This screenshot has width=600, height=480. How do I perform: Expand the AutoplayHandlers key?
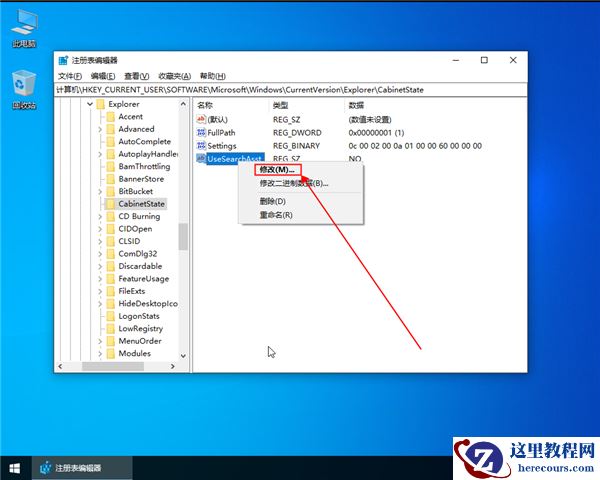tap(100, 154)
